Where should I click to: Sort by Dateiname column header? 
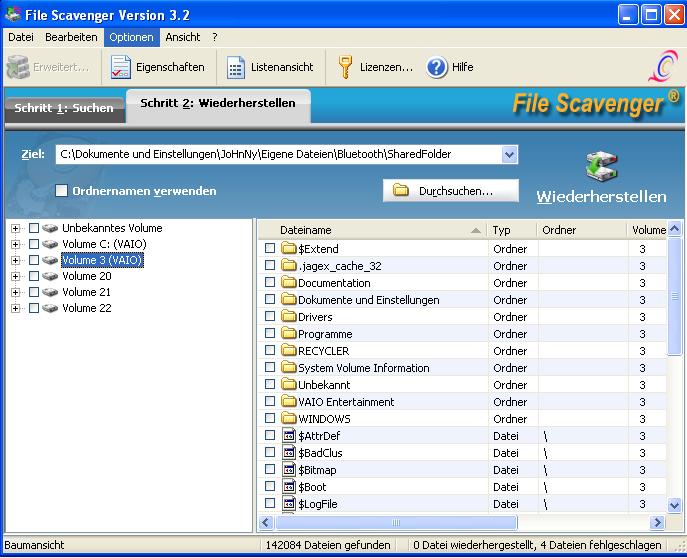pyautogui.click(x=373, y=230)
